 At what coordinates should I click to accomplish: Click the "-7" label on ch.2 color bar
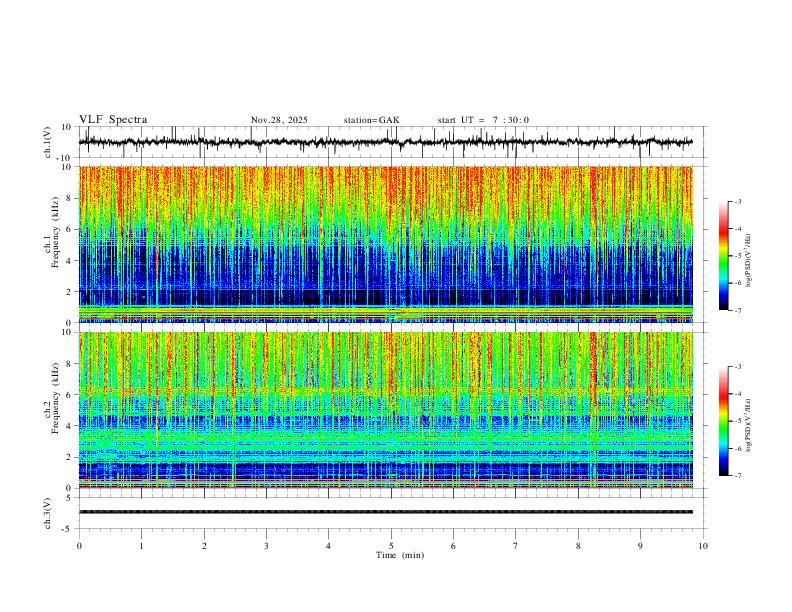[738, 476]
